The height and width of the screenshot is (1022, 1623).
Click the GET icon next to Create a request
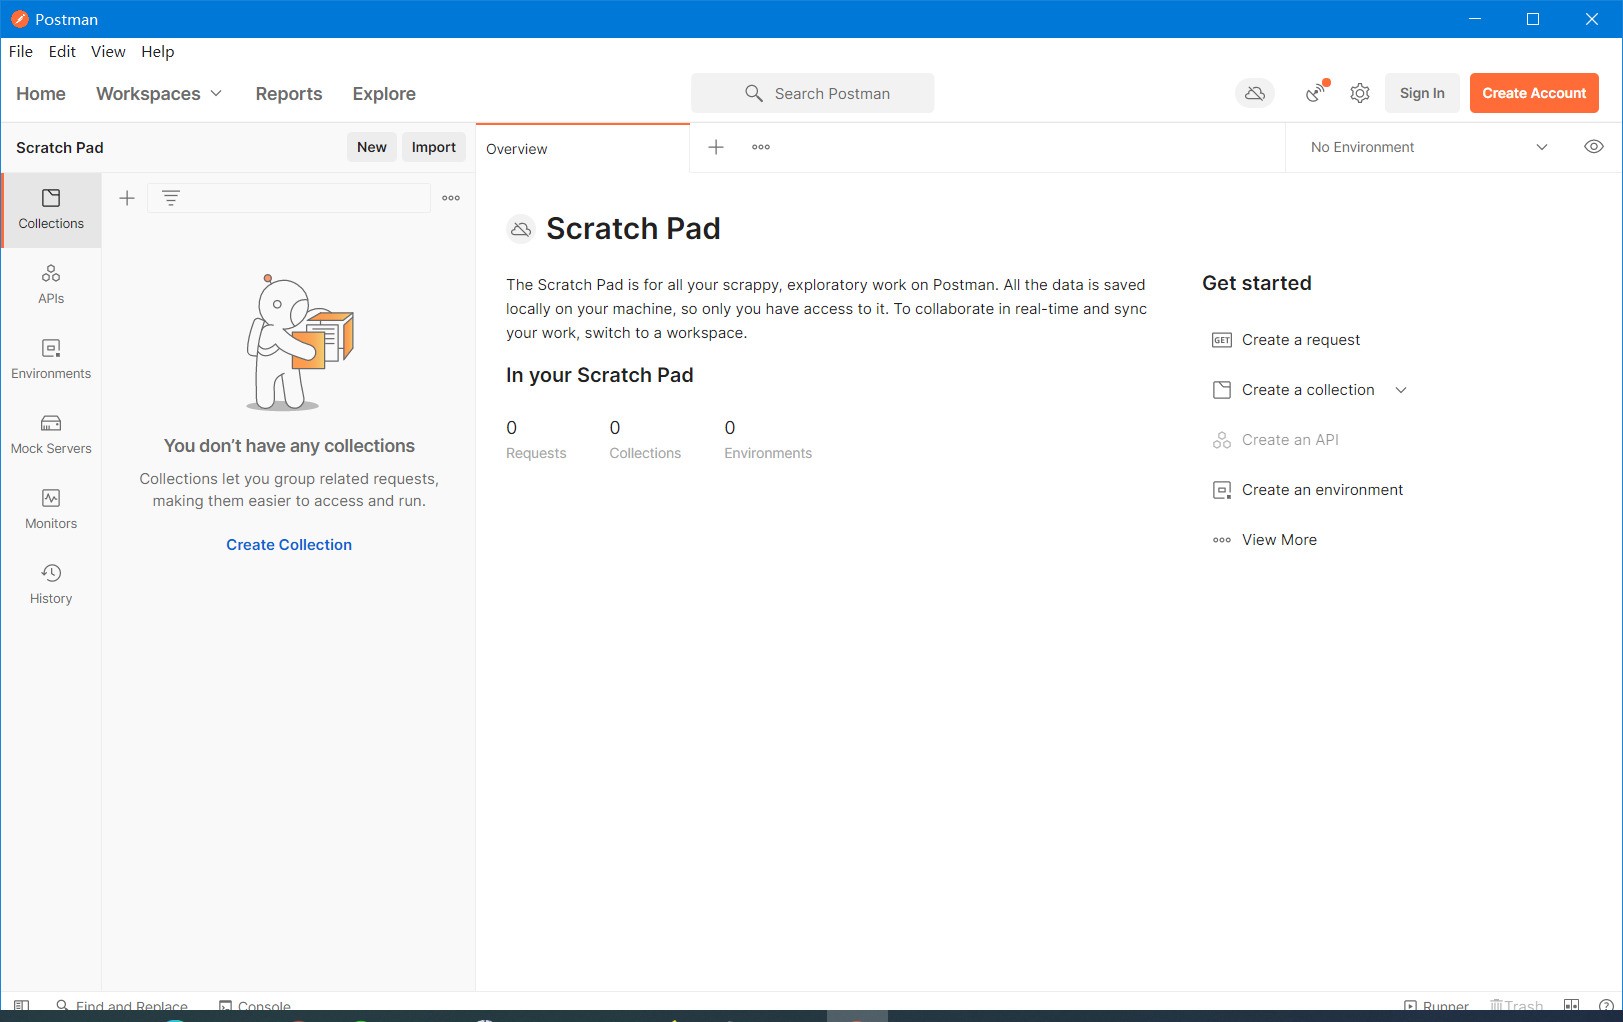click(1222, 340)
